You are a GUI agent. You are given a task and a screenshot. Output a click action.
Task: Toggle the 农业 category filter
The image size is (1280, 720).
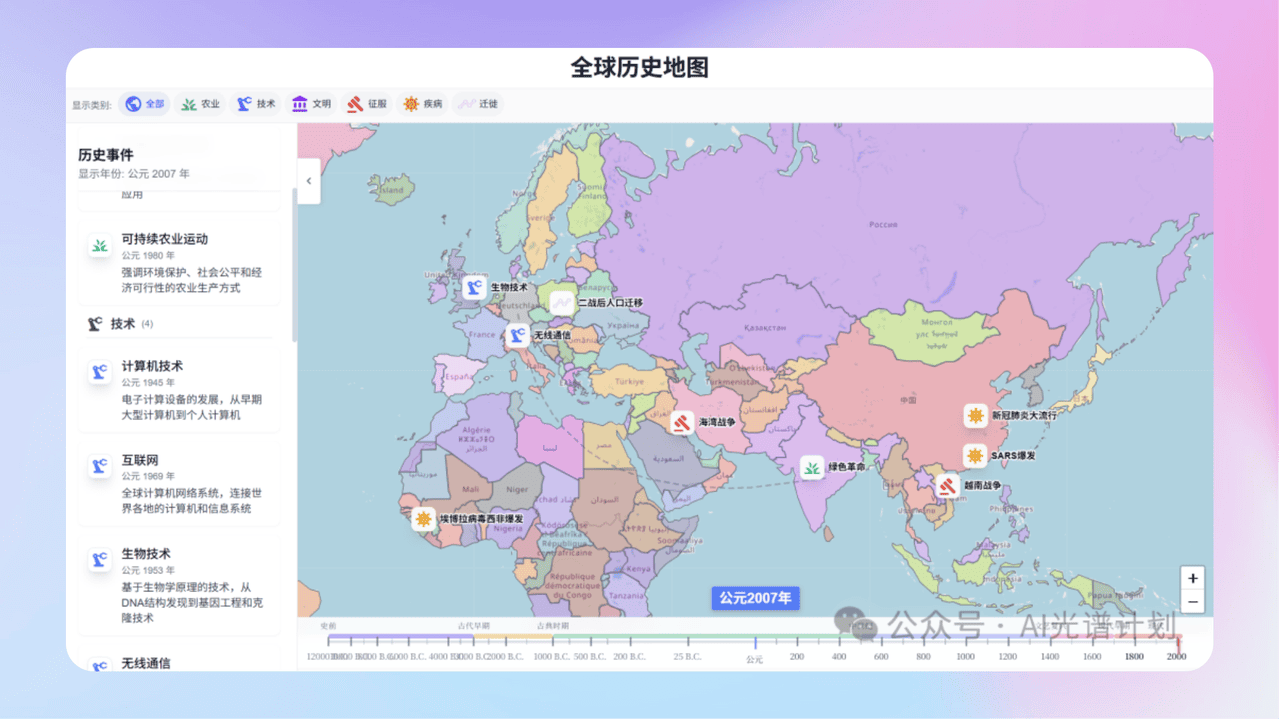coord(200,104)
